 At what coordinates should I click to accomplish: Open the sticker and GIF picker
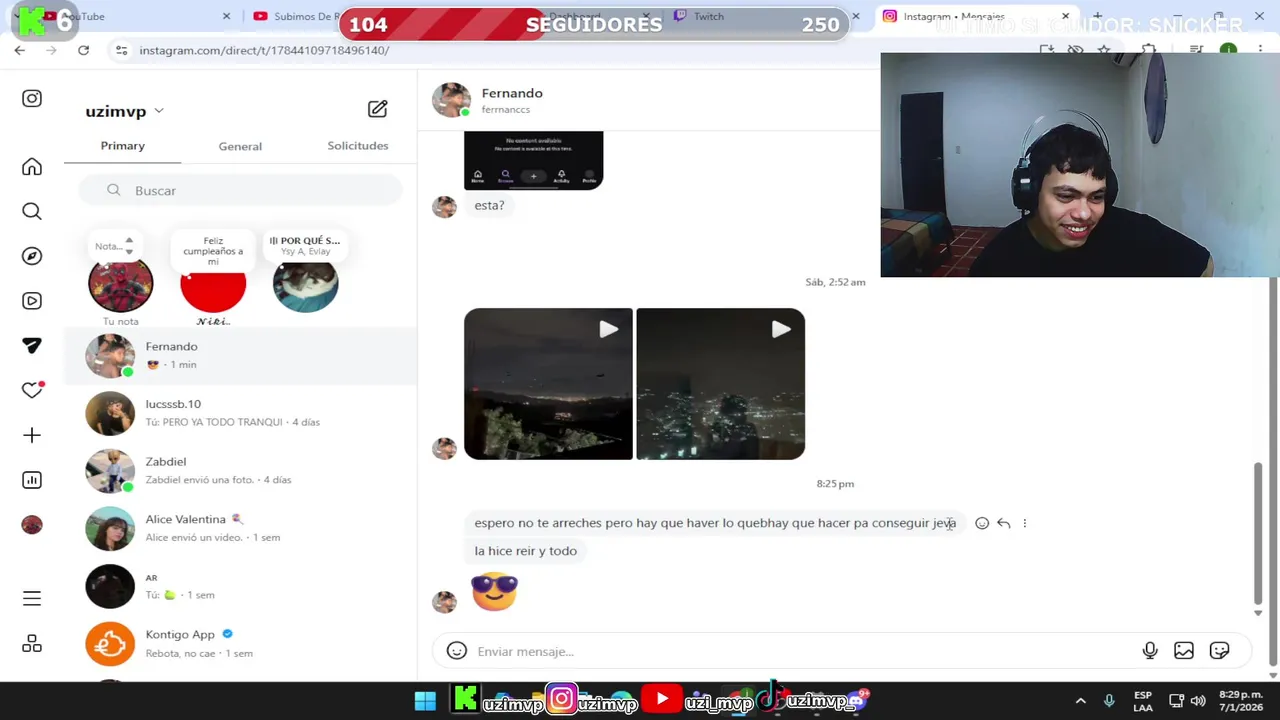click(x=1219, y=651)
